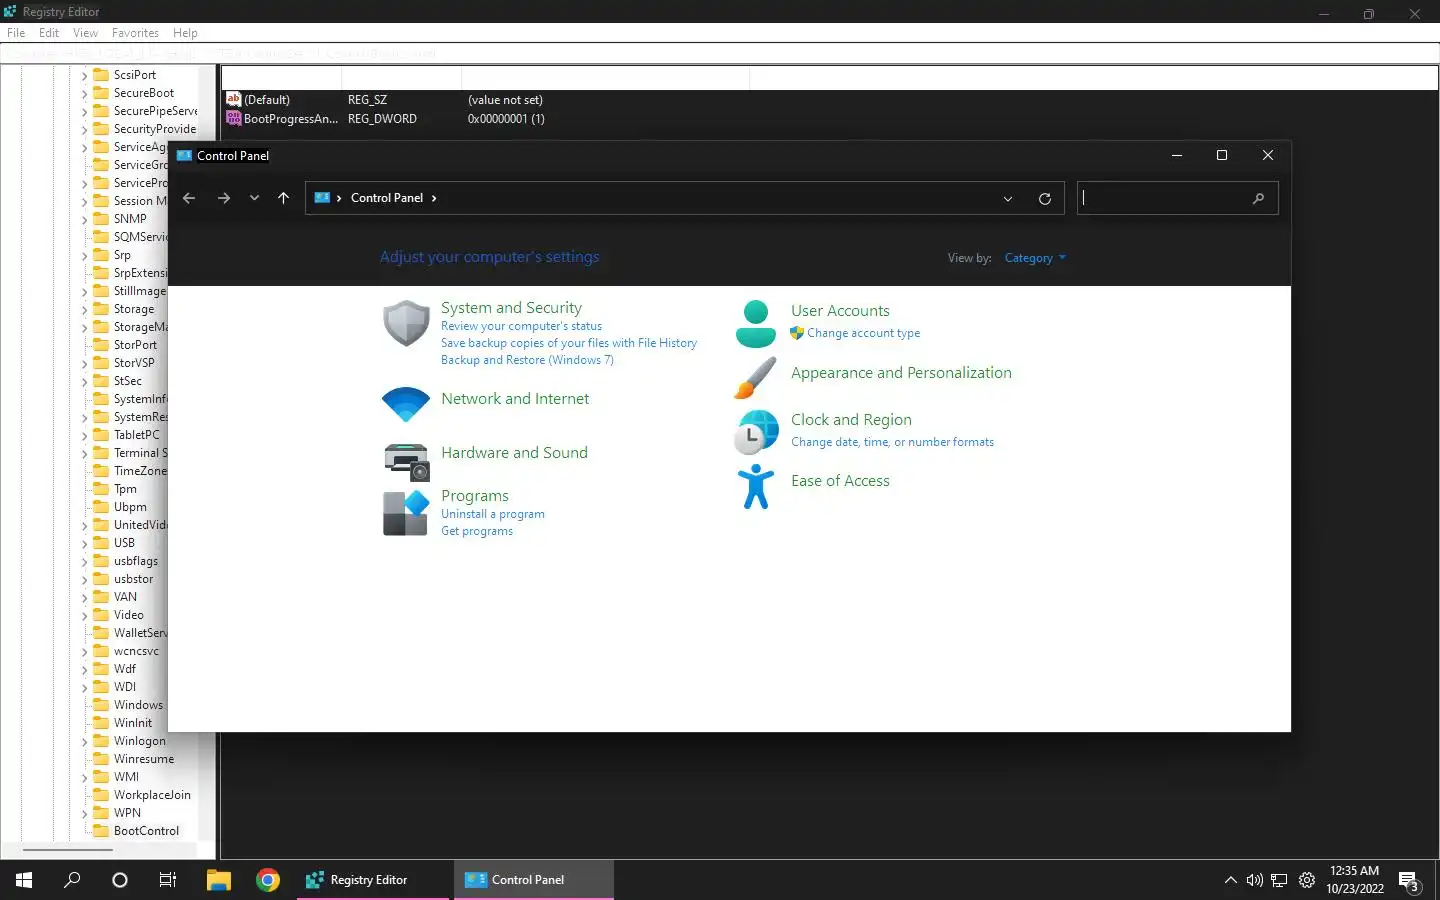
Task: Open the volume icon in system tray
Action: pos(1254,880)
